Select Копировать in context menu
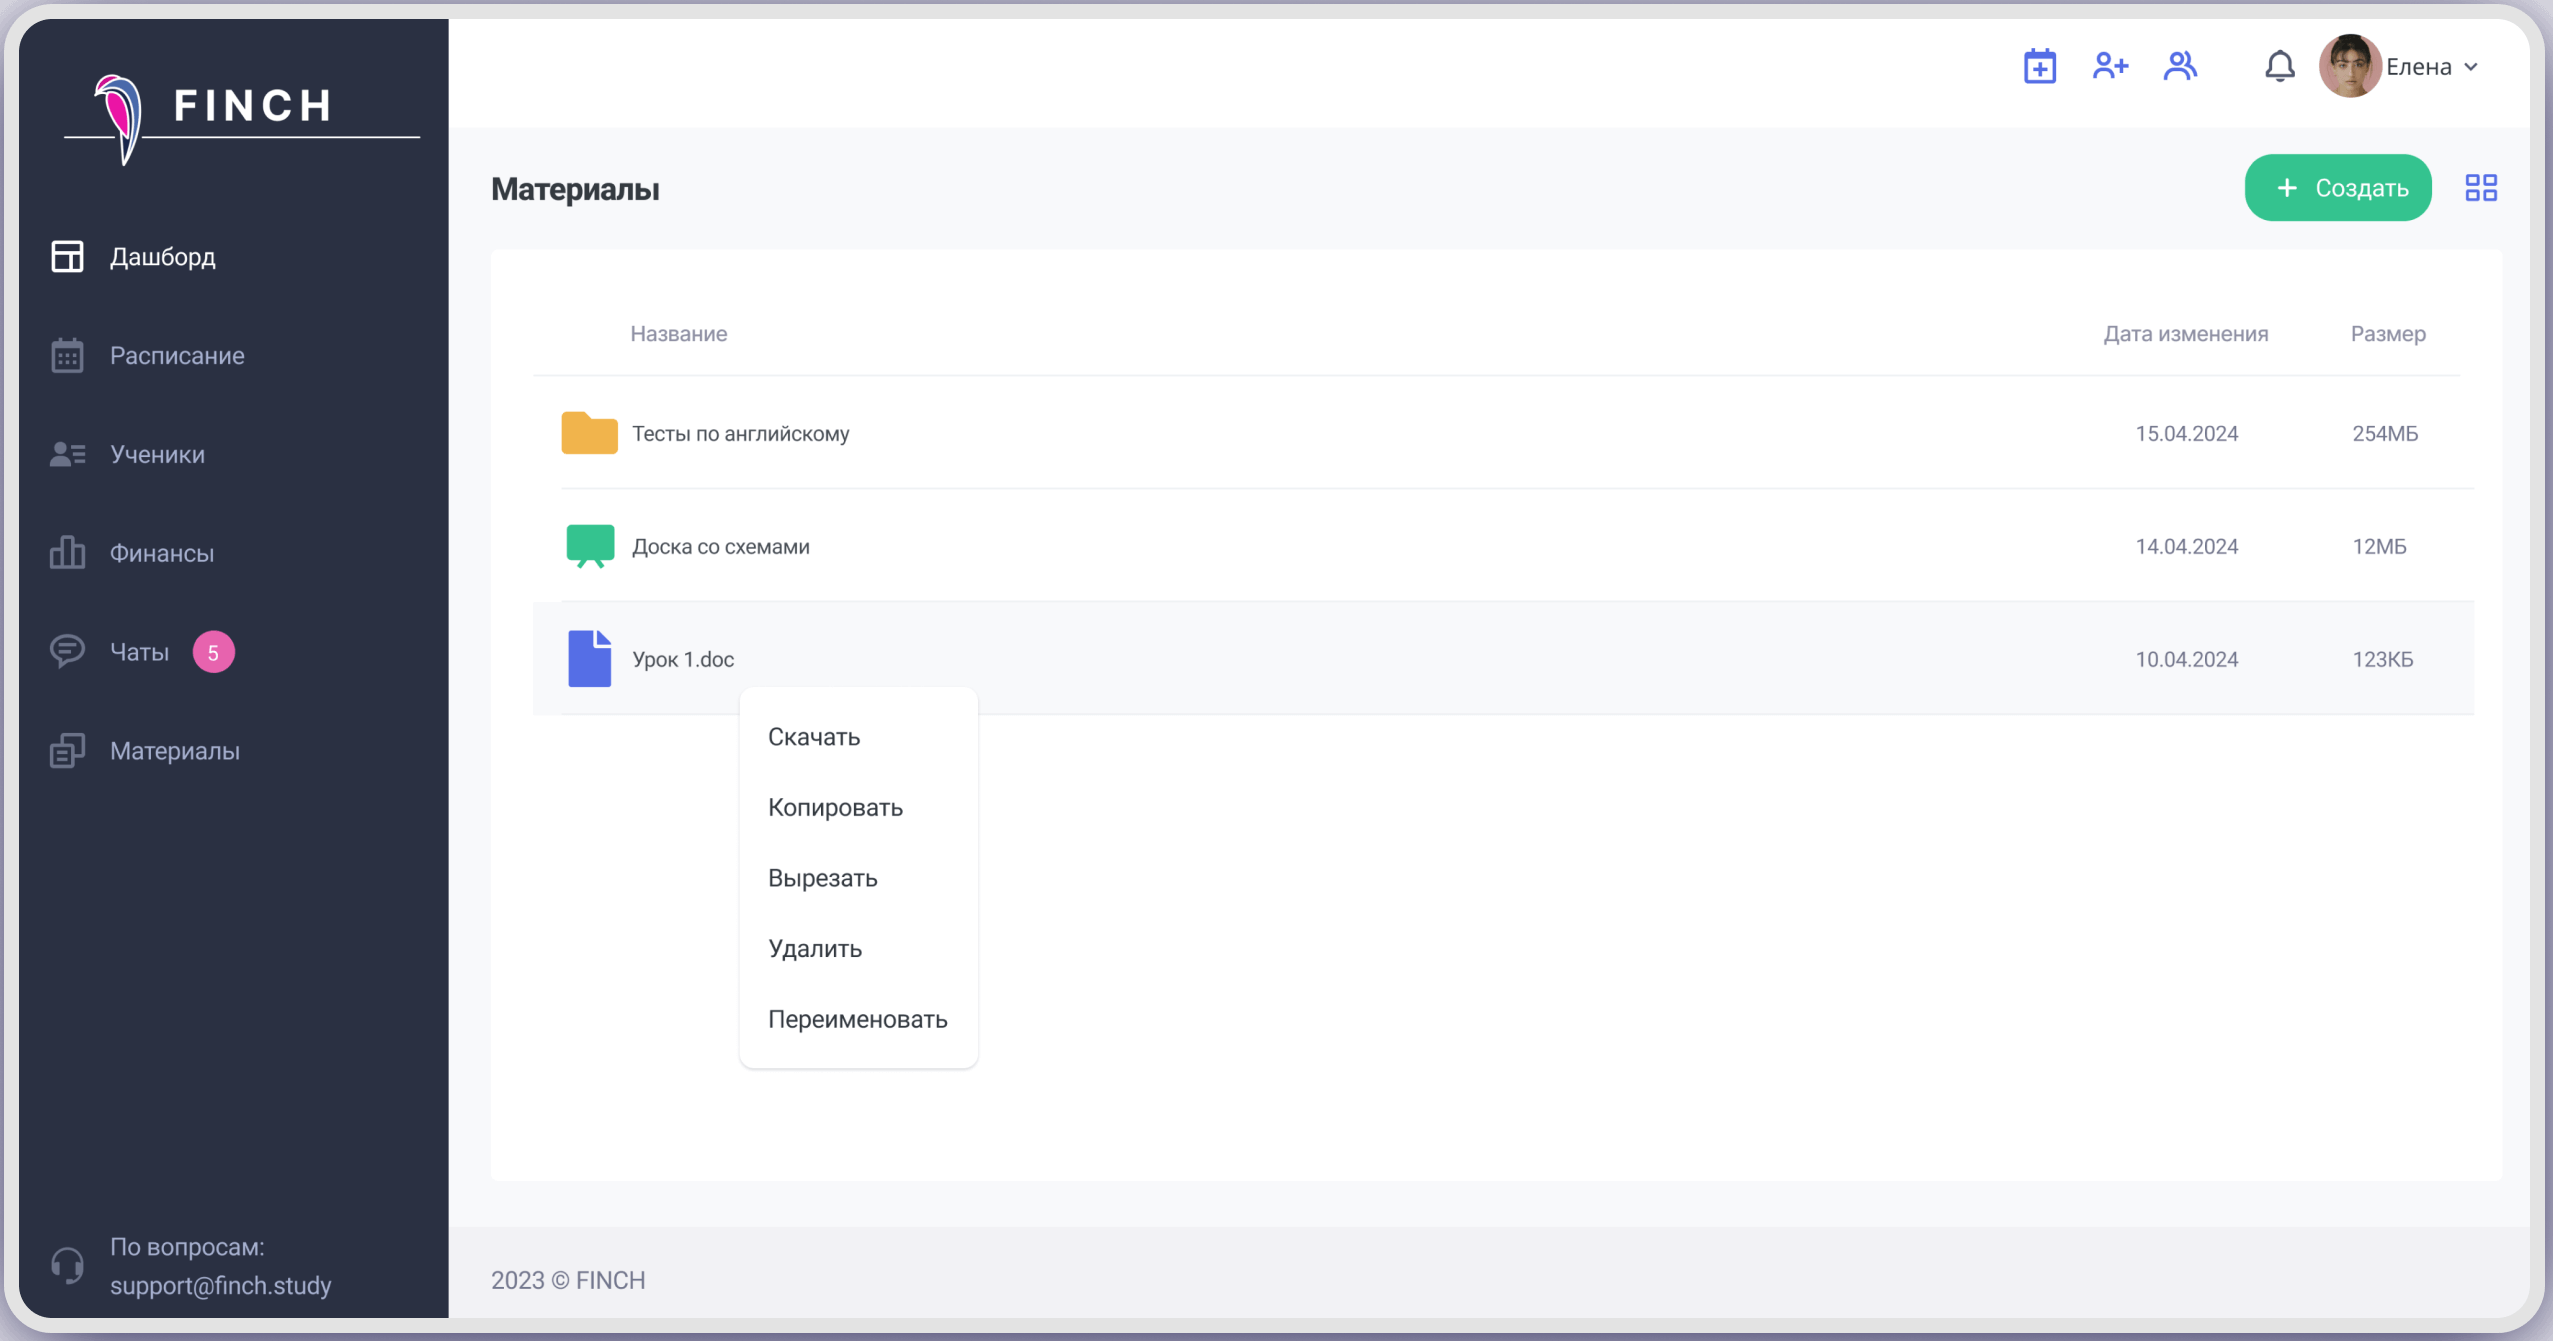The height and width of the screenshot is (1341, 2553). (x=835, y=808)
